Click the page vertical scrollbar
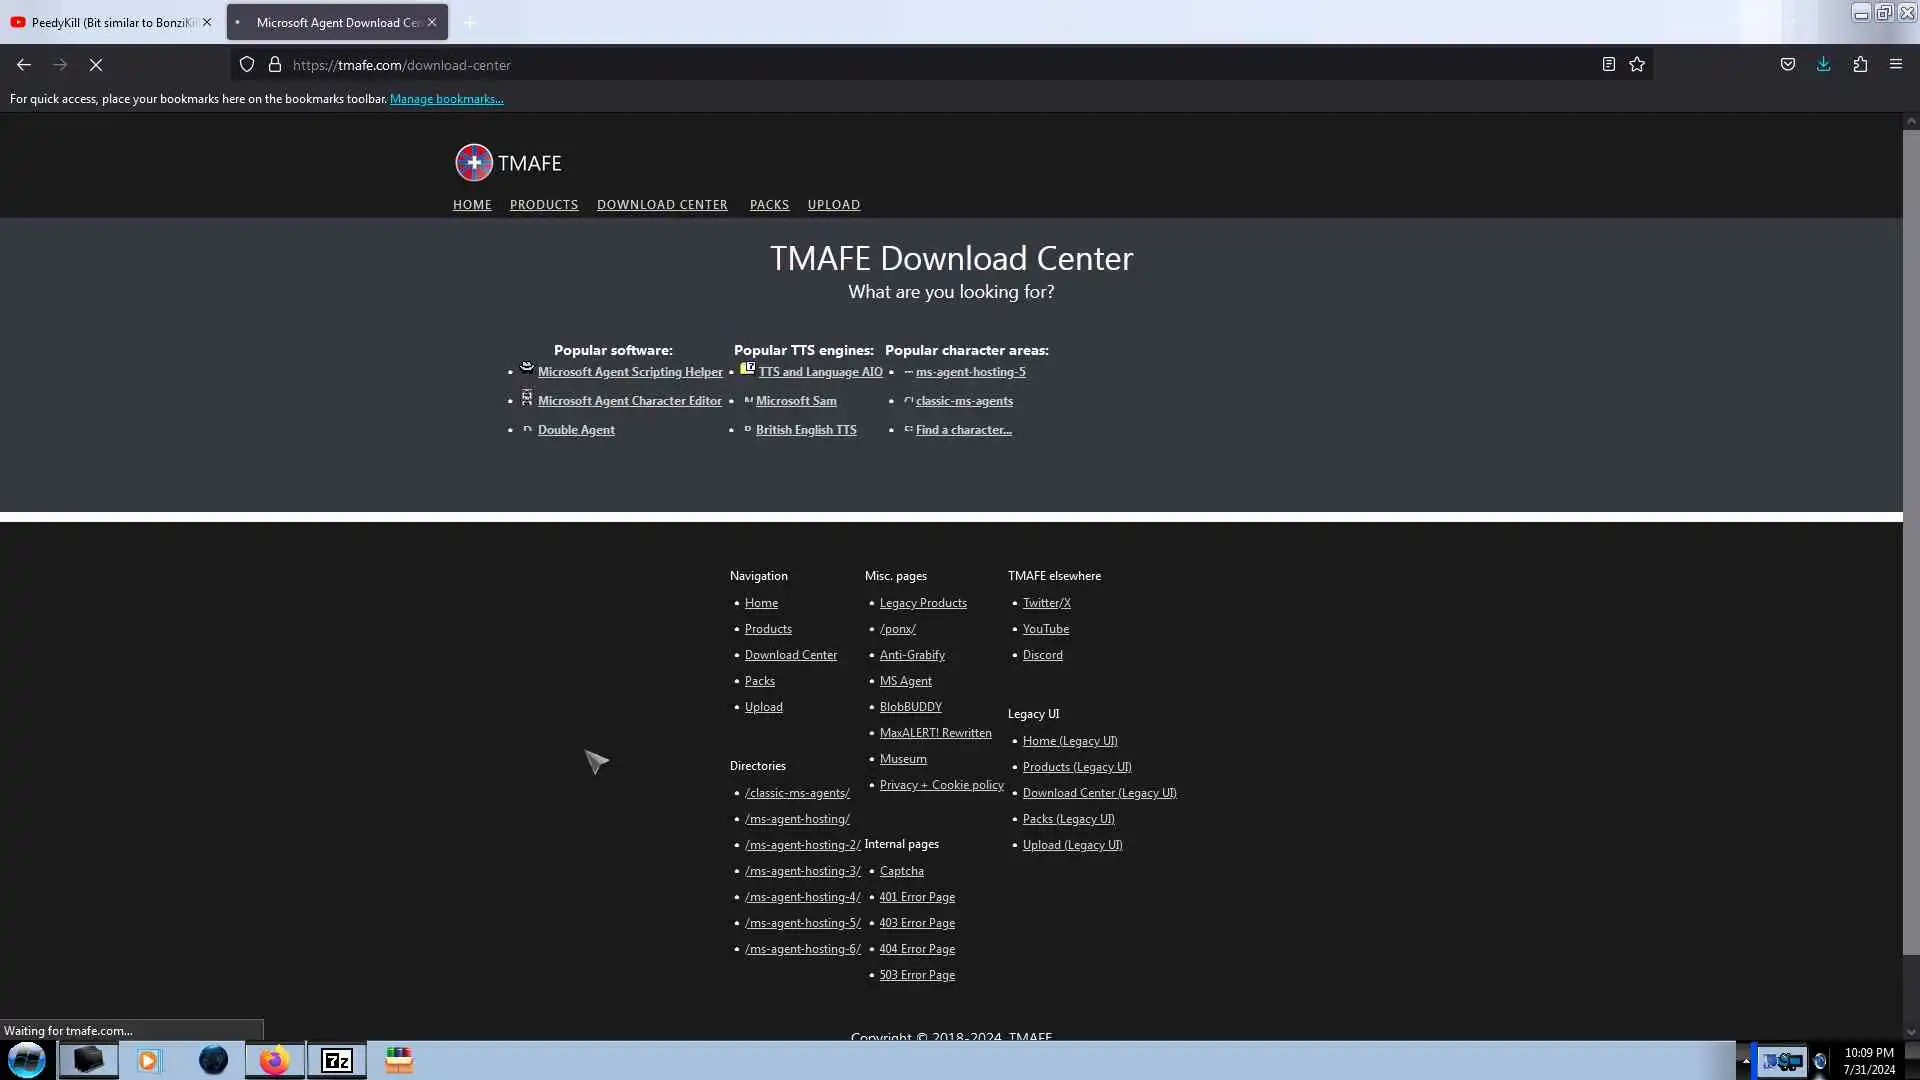This screenshot has width=1920, height=1080. point(1910,540)
